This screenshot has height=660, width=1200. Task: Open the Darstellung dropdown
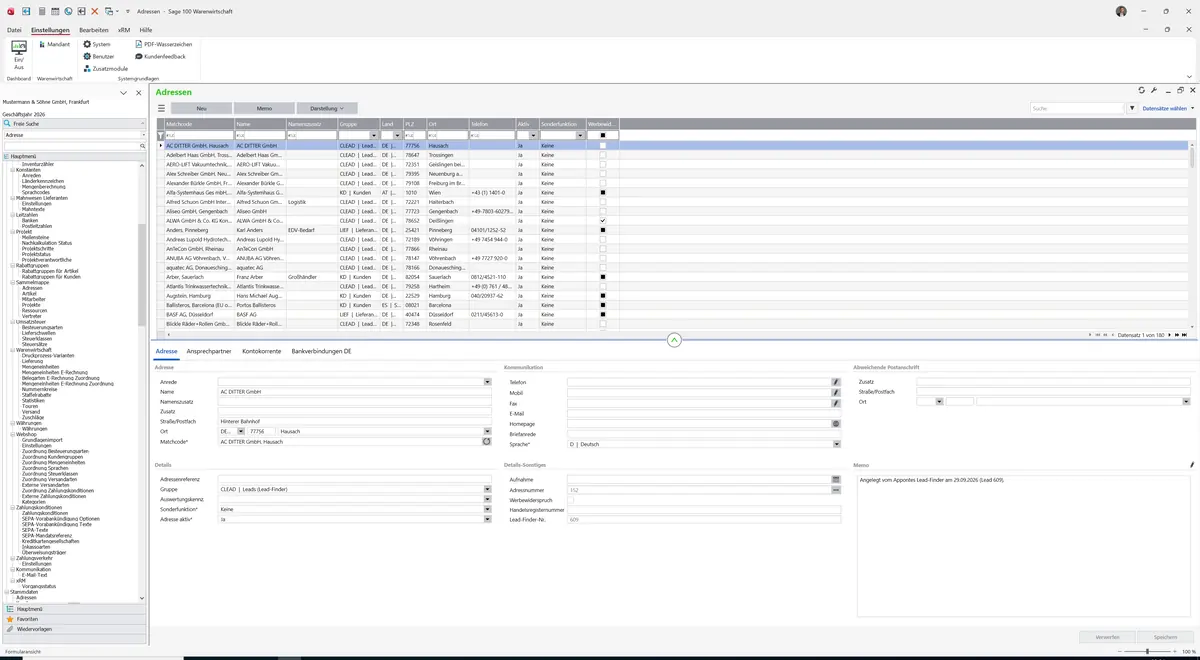click(327, 108)
